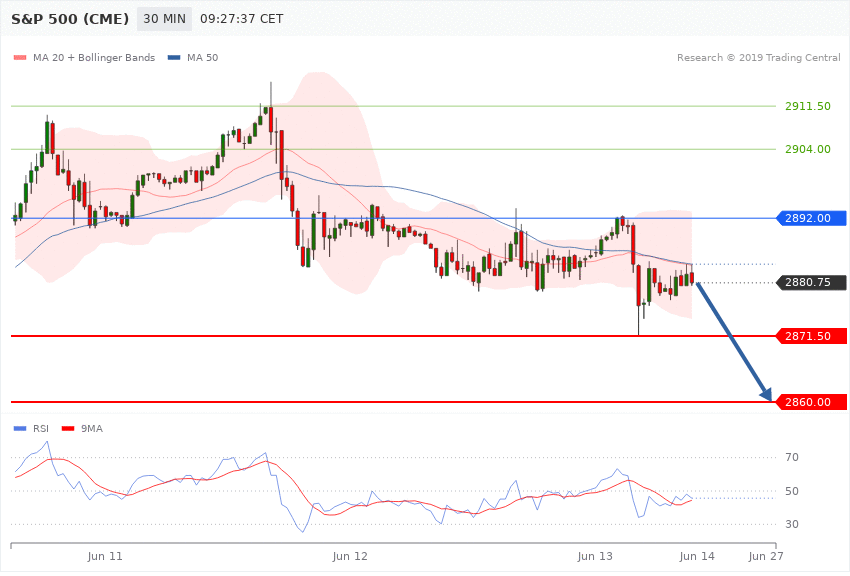Image resolution: width=850 pixels, height=576 pixels.
Task: Click the Research © 2019 Trading Central credit
Action: [758, 57]
